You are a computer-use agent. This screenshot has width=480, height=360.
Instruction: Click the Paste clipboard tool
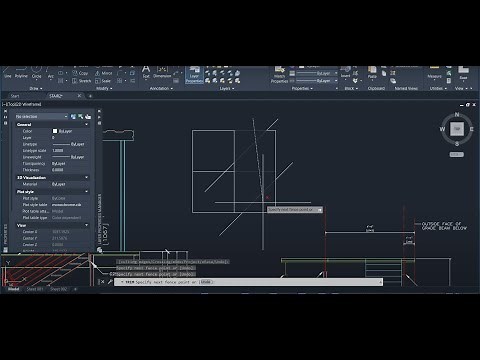(372, 73)
